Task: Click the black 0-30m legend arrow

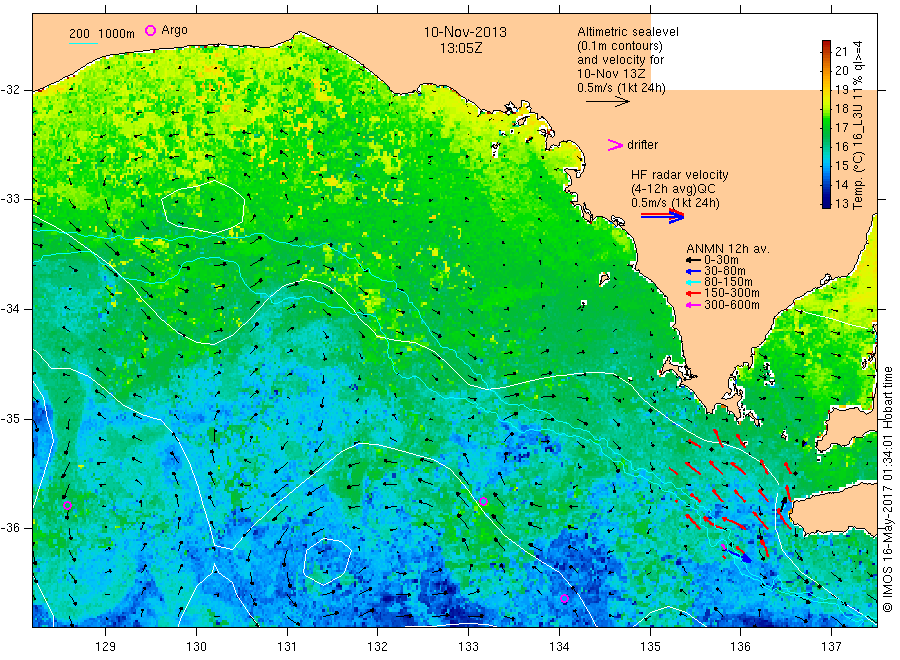Action: click(x=693, y=260)
